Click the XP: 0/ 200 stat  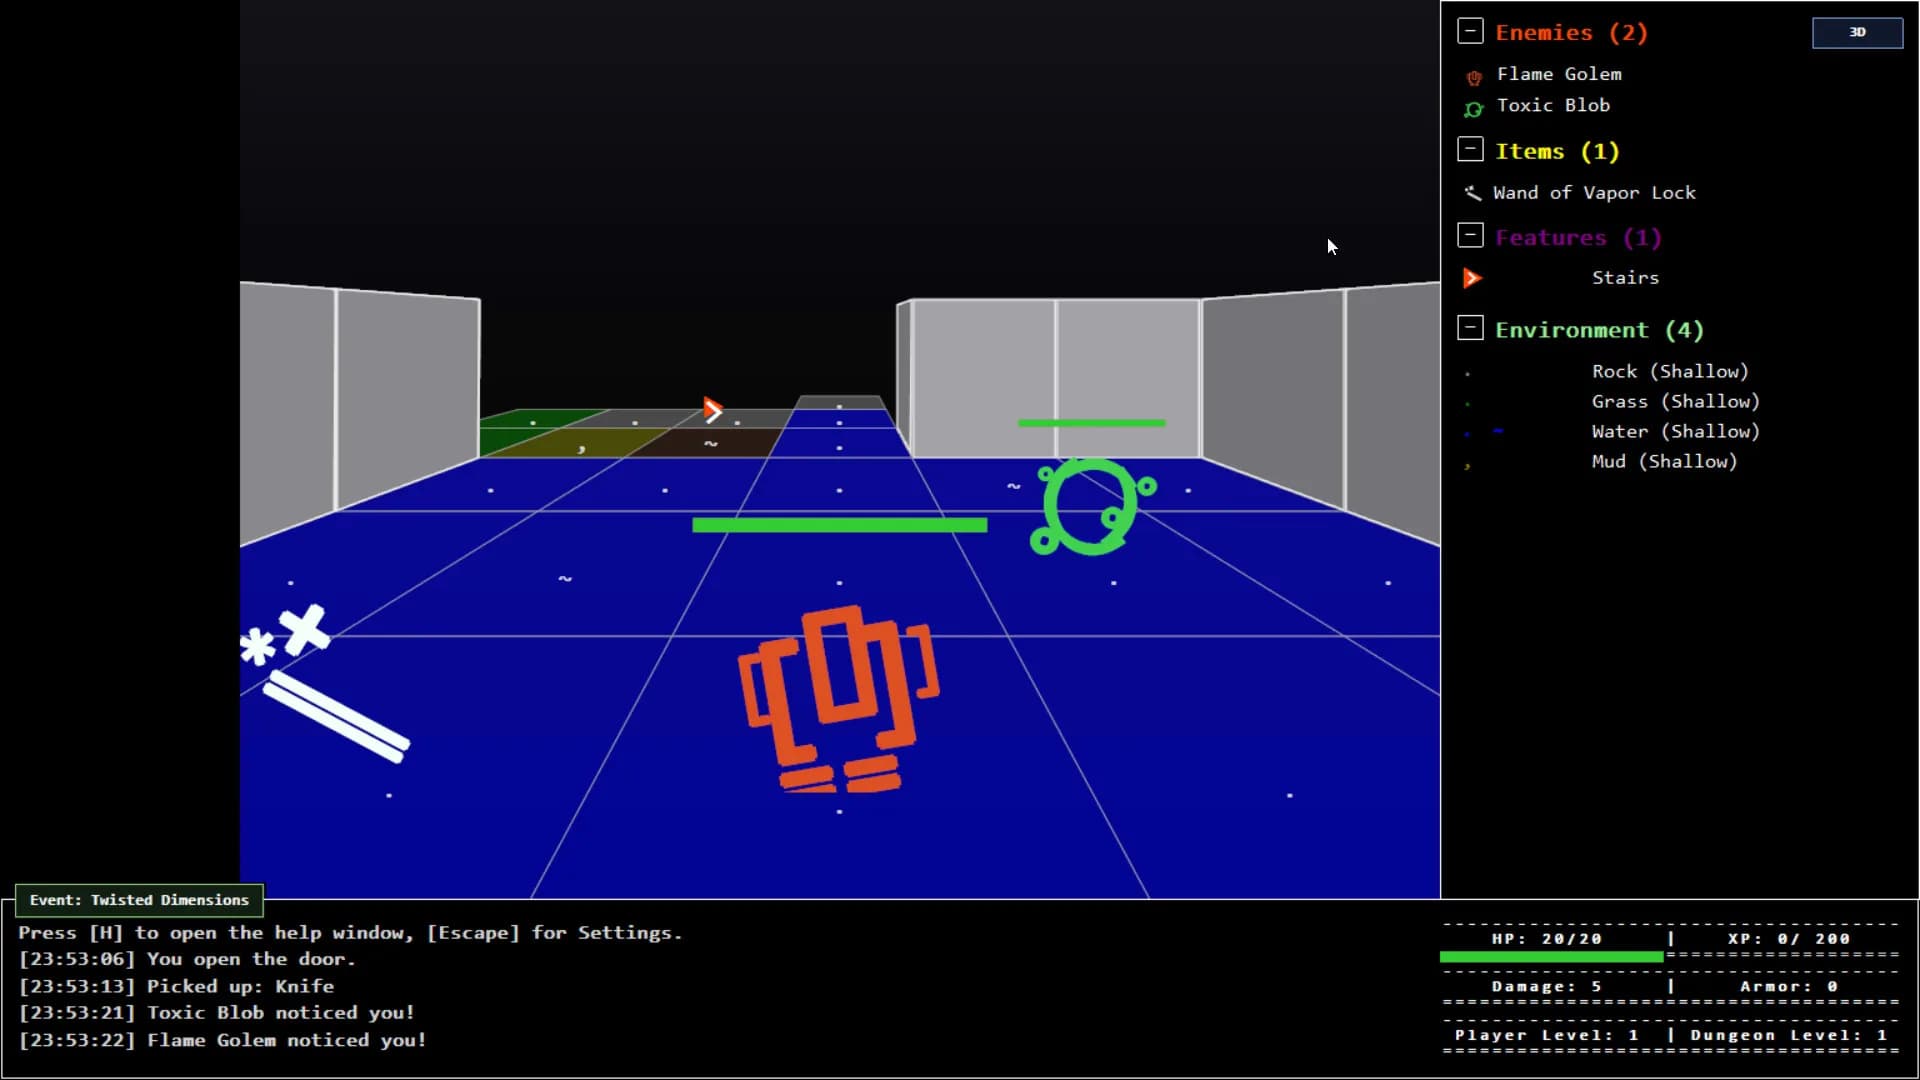tap(1788, 939)
